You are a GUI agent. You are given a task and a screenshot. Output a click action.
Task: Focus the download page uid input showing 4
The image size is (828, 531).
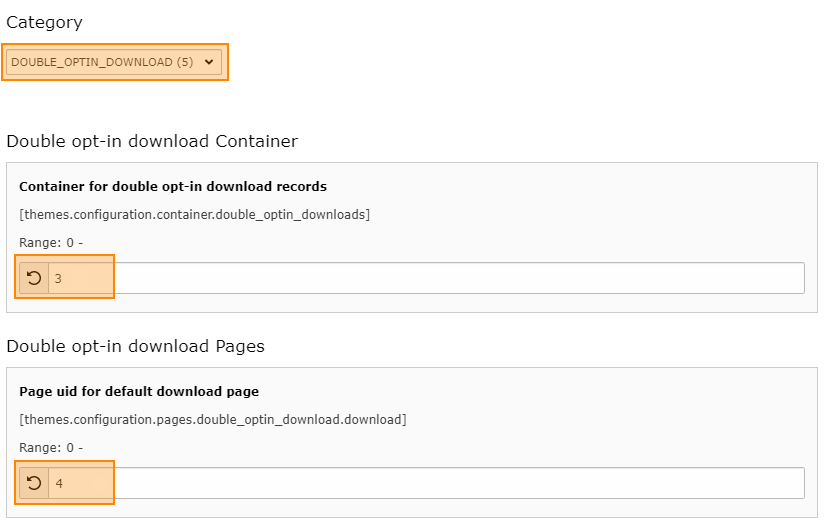pyautogui.click(x=426, y=483)
